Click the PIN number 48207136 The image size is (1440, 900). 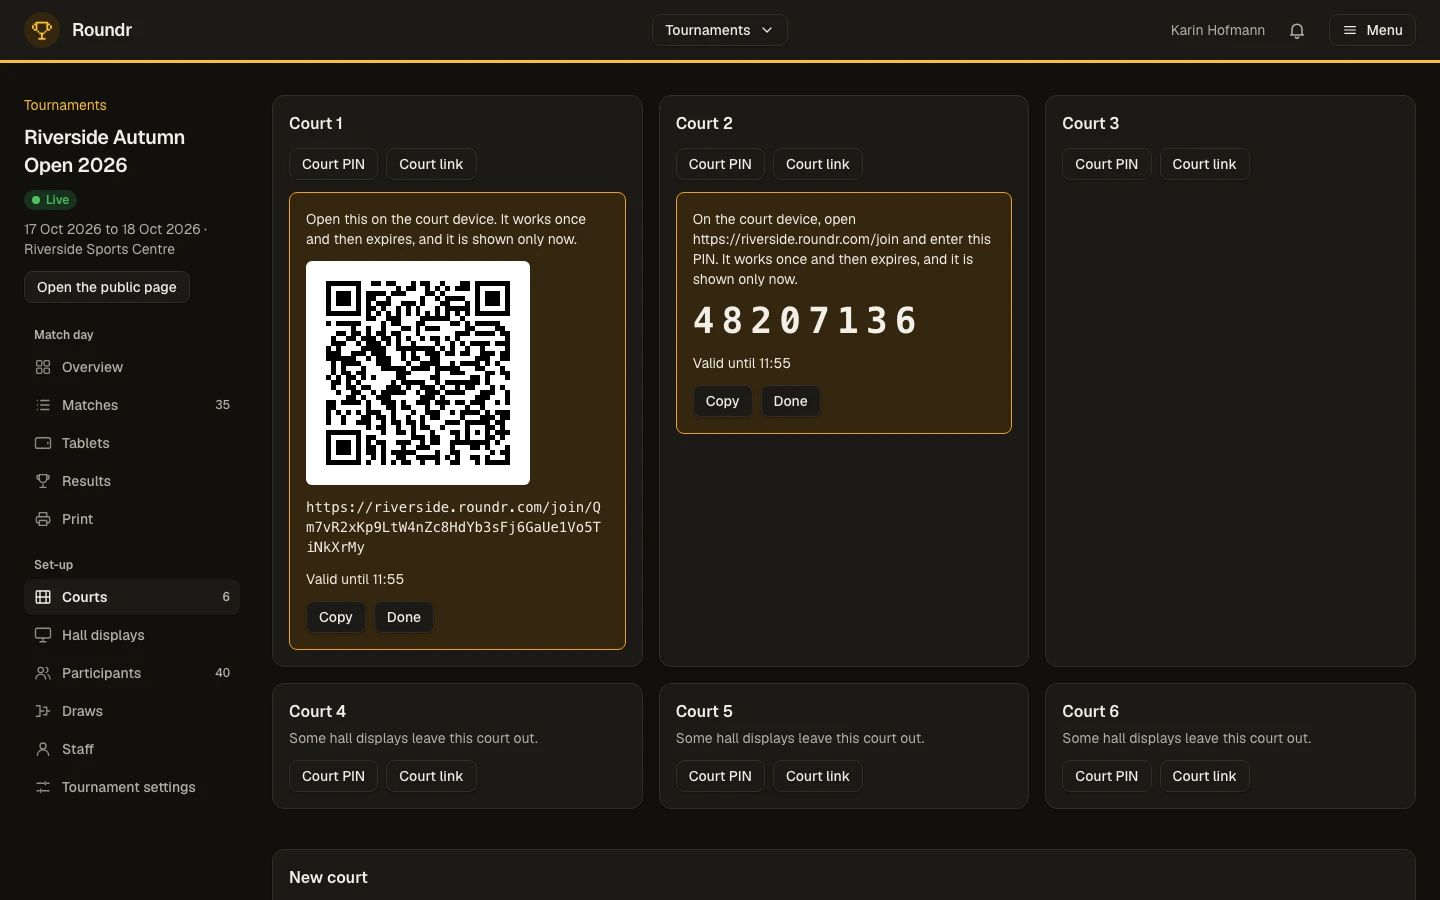[x=805, y=321]
